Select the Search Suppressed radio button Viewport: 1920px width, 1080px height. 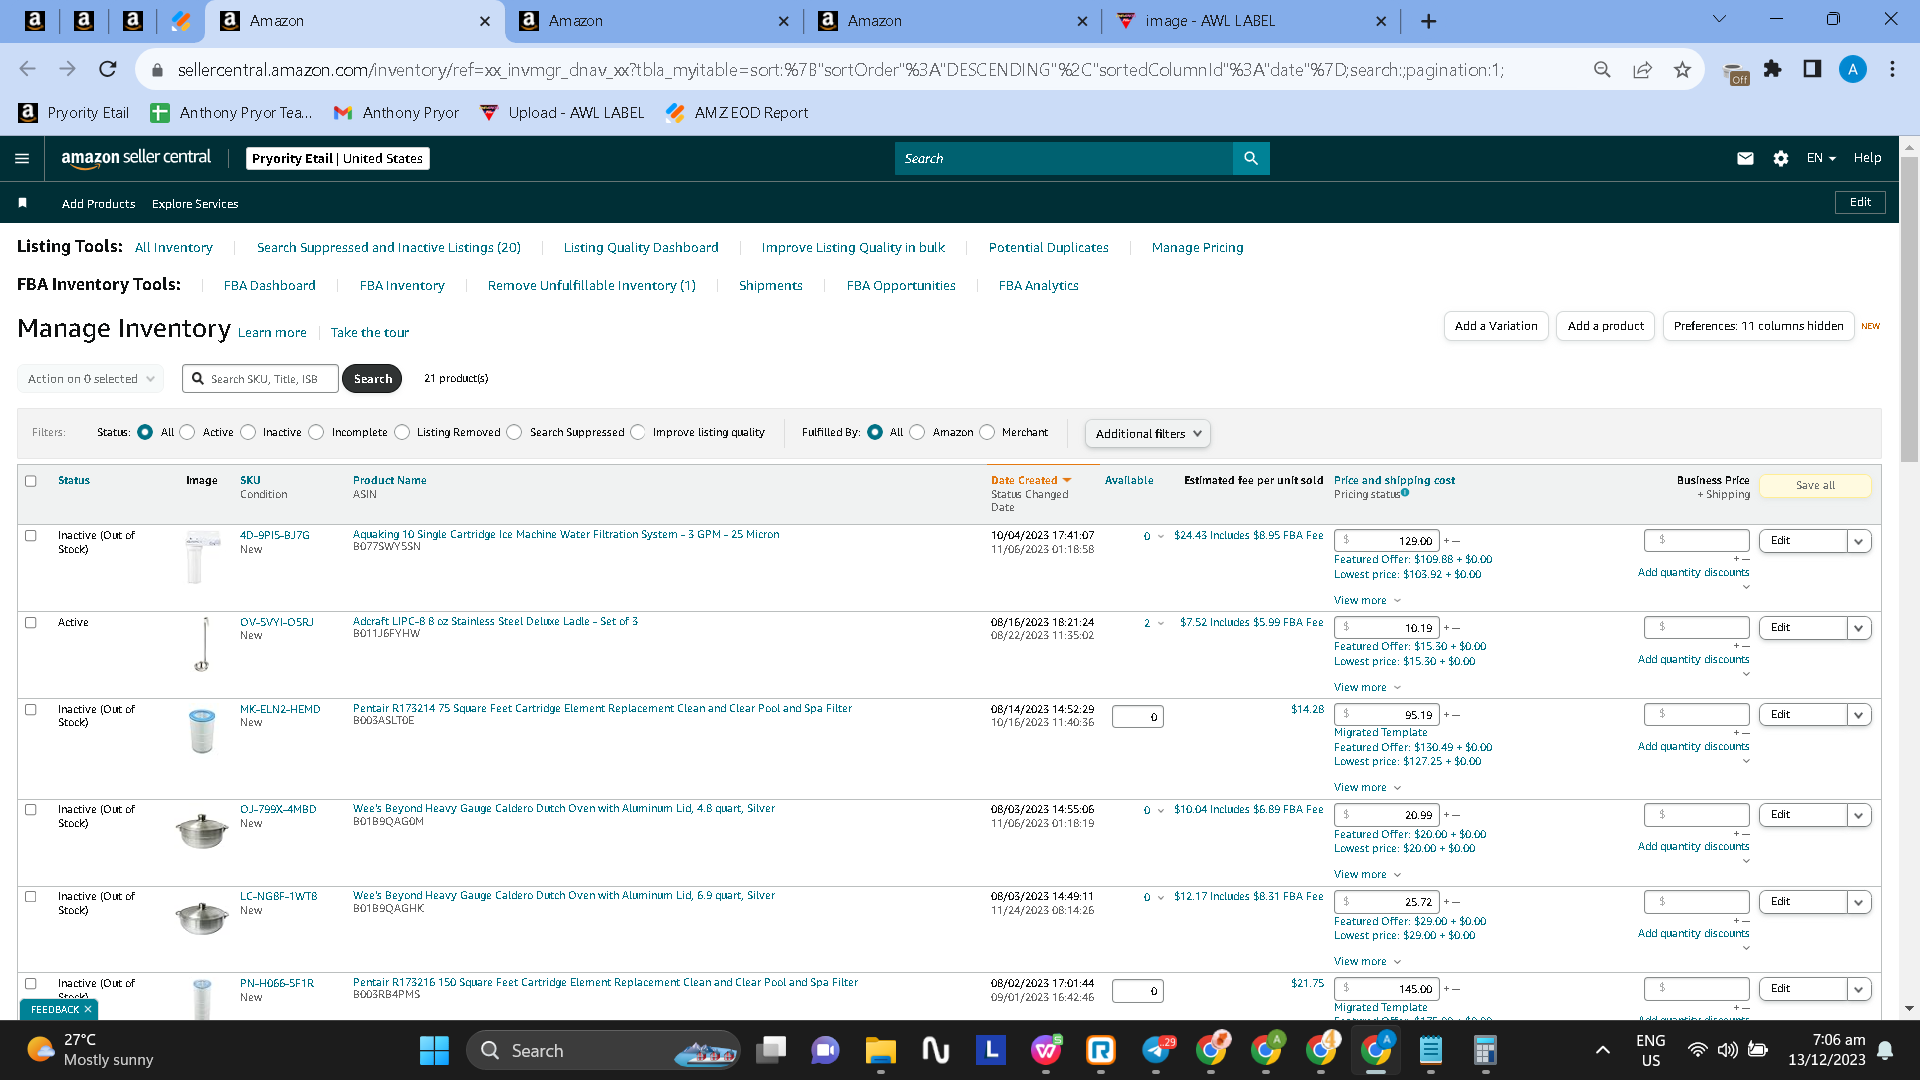pos(514,432)
